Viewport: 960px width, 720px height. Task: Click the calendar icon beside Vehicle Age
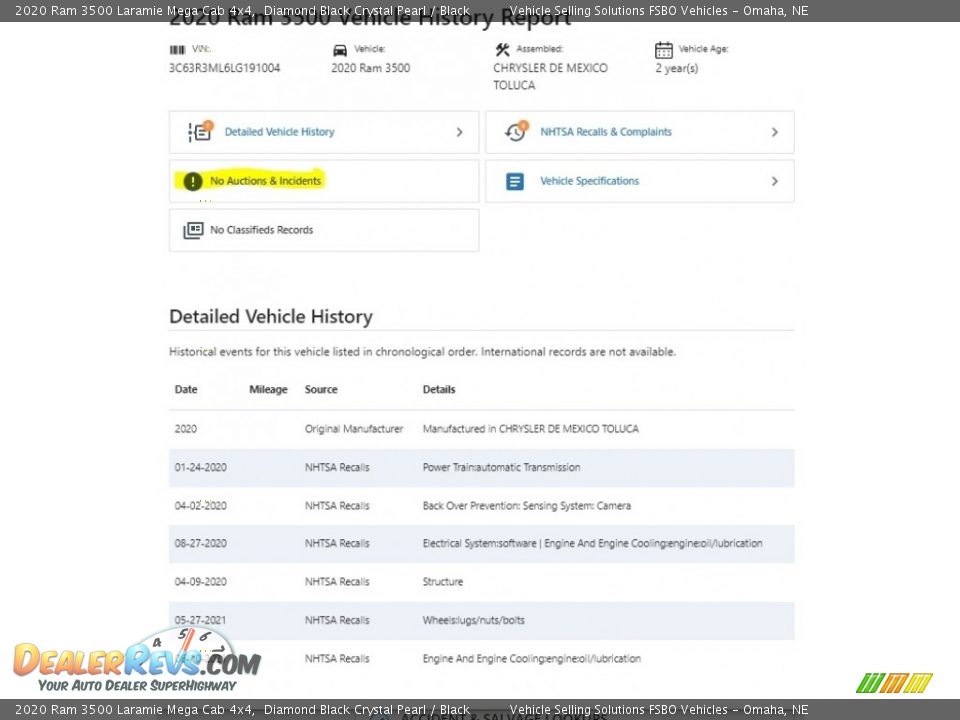(x=664, y=50)
